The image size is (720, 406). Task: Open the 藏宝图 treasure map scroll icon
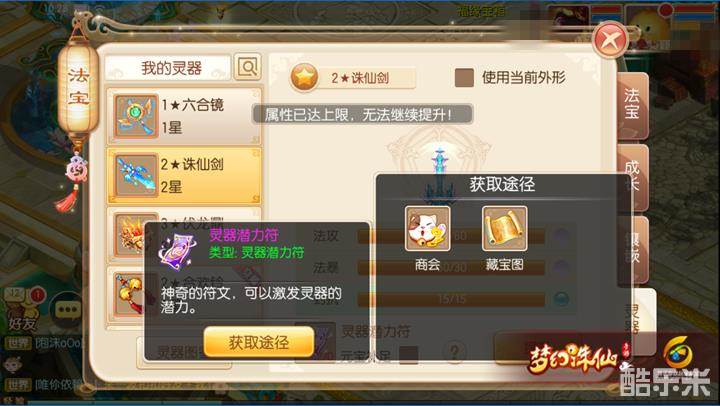(504, 228)
